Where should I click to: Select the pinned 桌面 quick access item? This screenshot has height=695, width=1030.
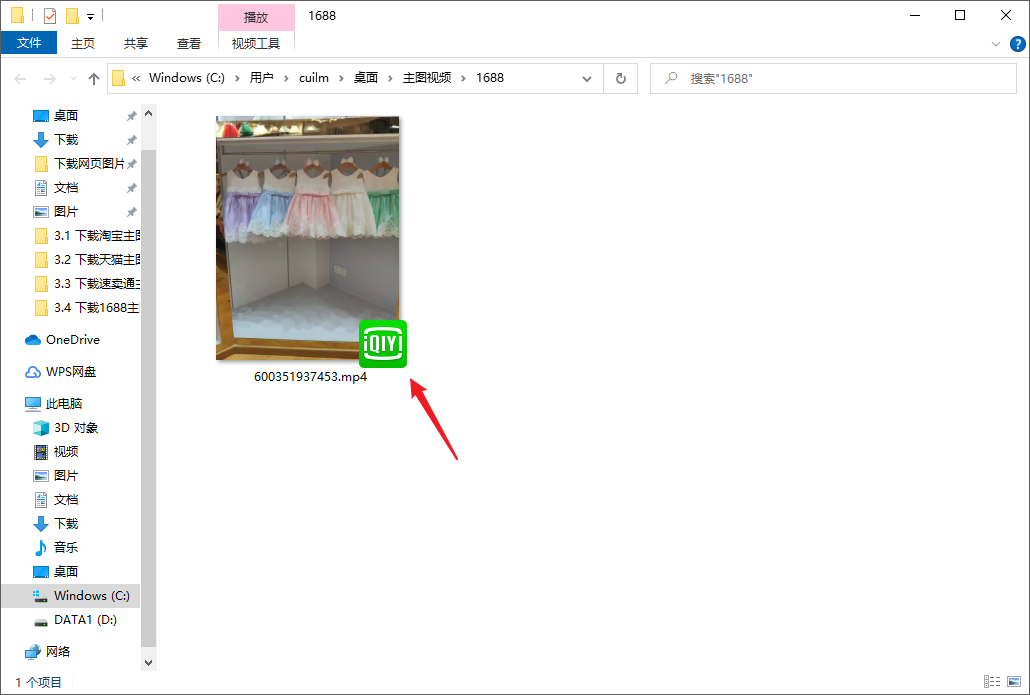click(x=66, y=116)
